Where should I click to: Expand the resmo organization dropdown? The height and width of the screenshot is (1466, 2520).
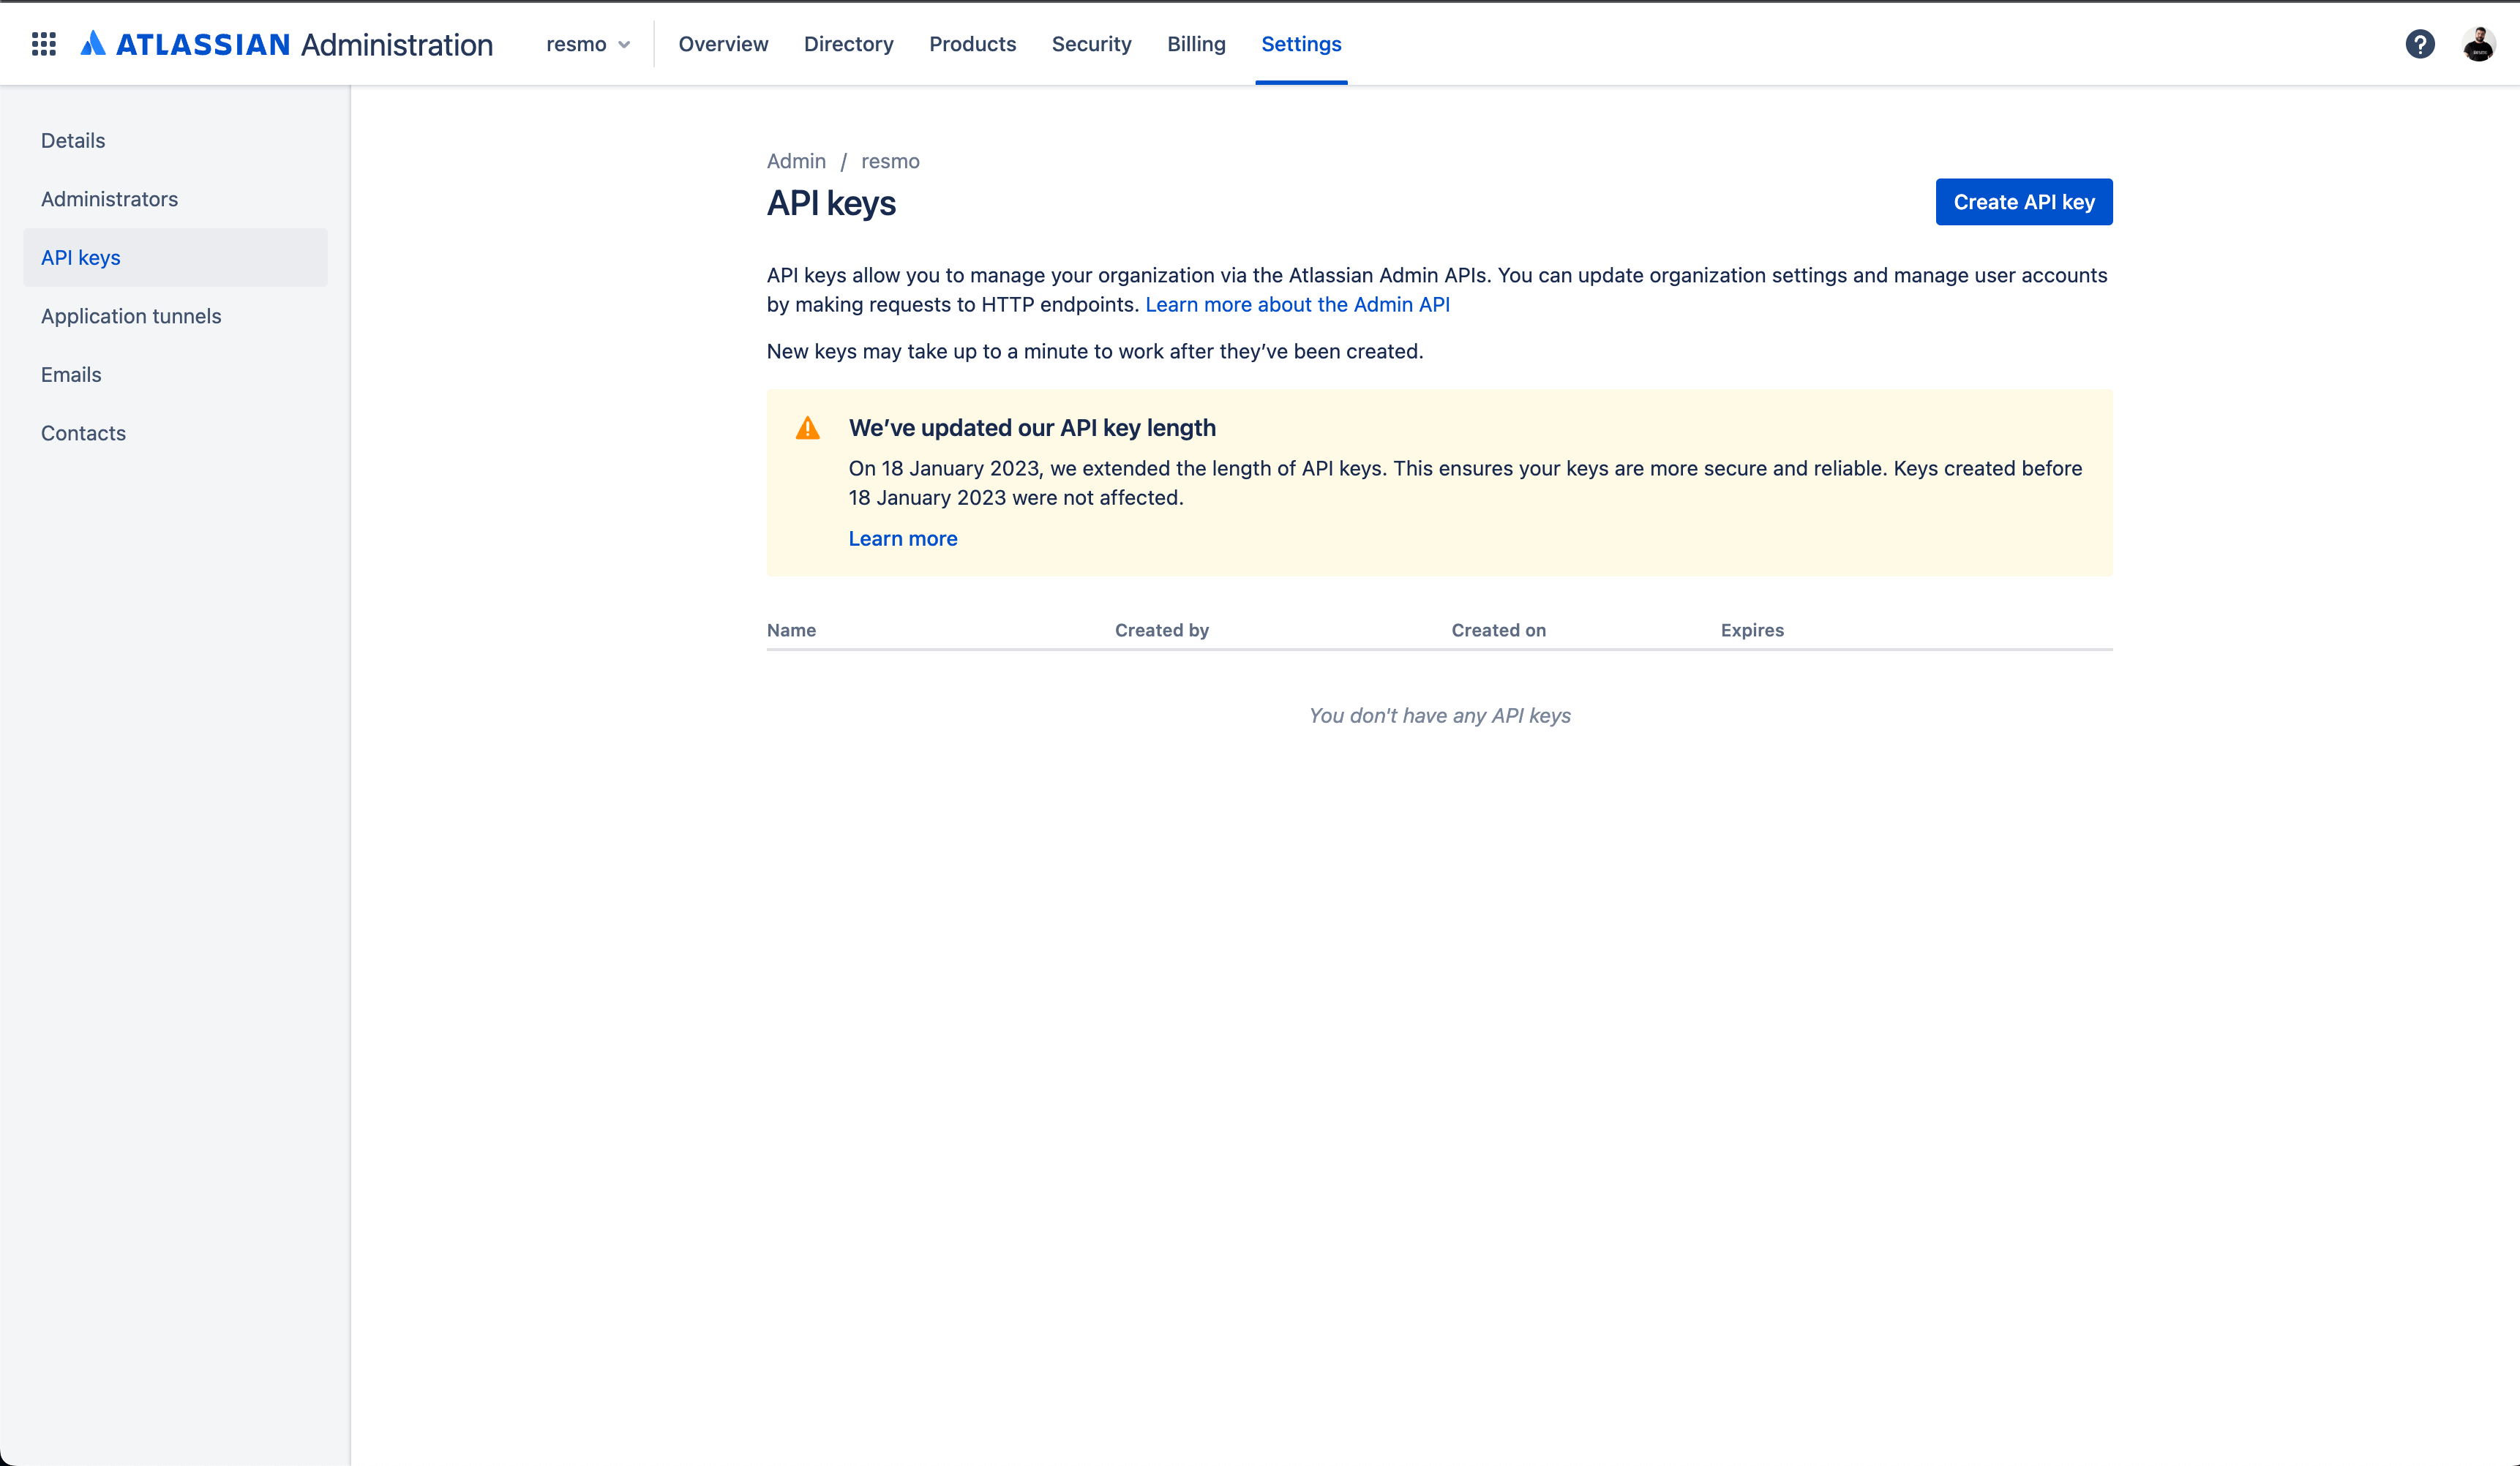[588, 44]
